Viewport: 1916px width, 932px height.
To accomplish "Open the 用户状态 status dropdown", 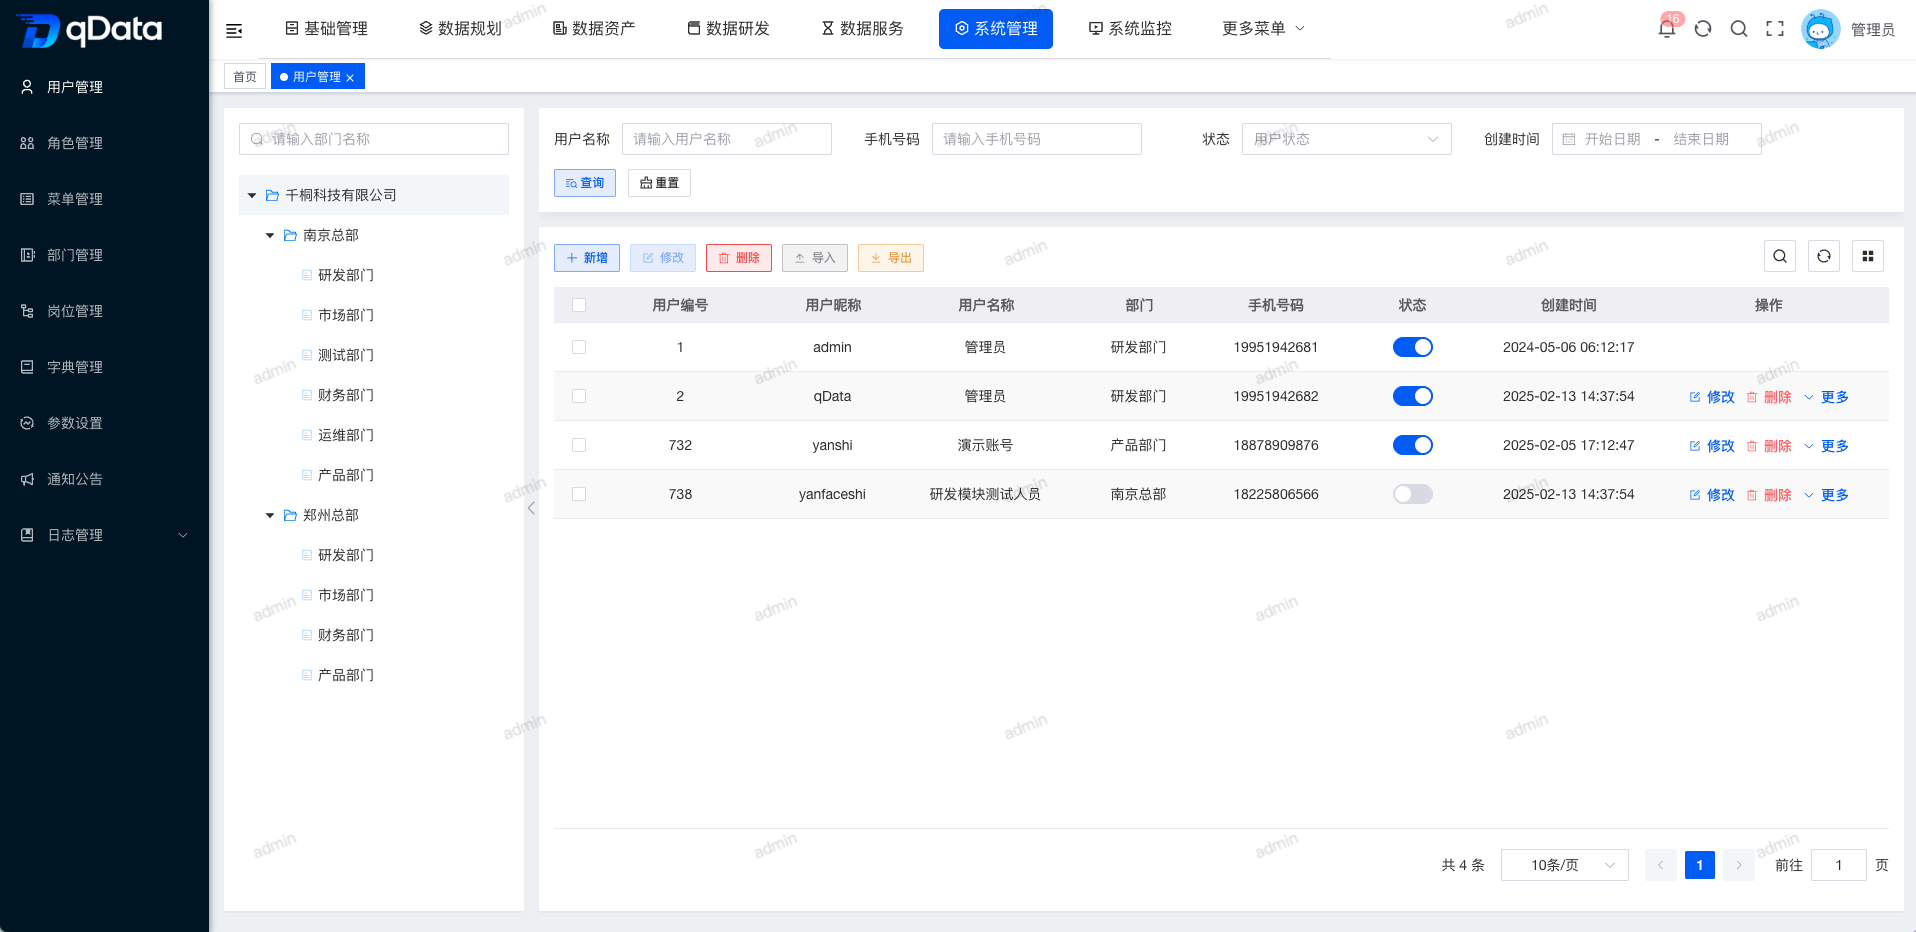I will point(1346,139).
